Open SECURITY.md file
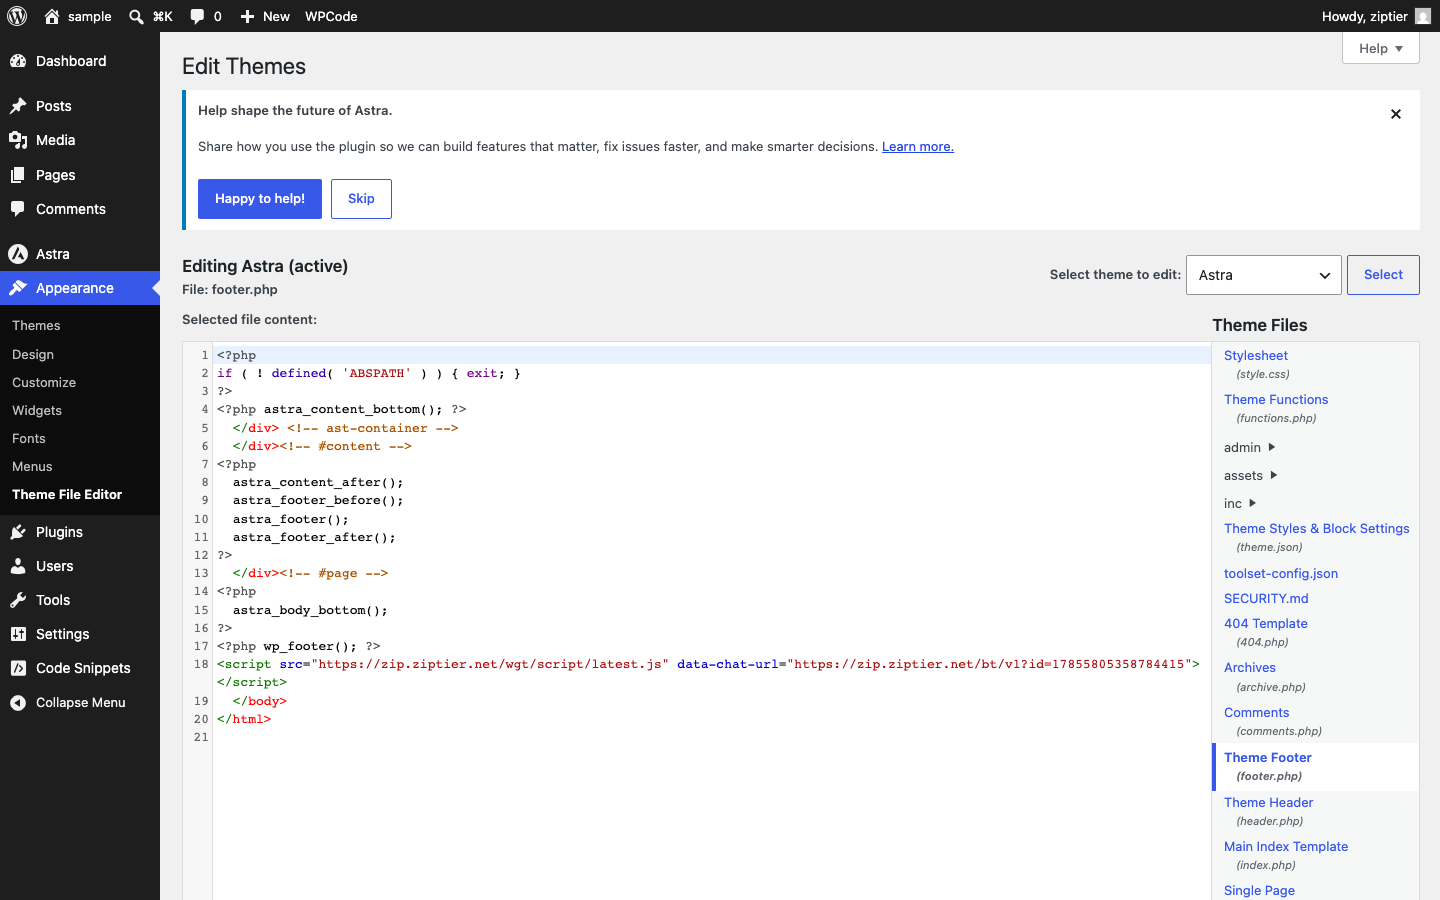 coord(1266,599)
